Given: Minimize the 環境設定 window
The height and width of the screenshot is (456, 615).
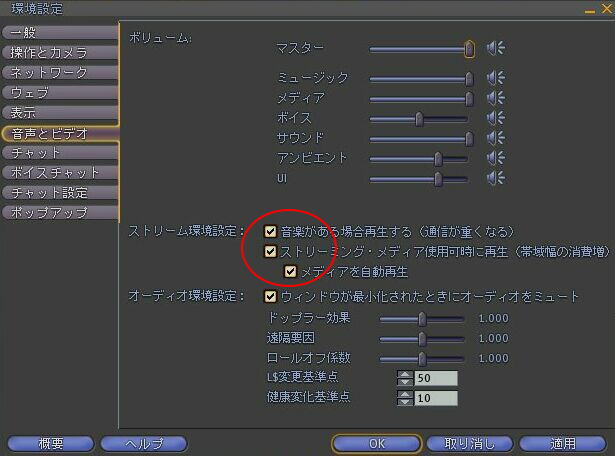Looking at the screenshot, I should 590,10.
